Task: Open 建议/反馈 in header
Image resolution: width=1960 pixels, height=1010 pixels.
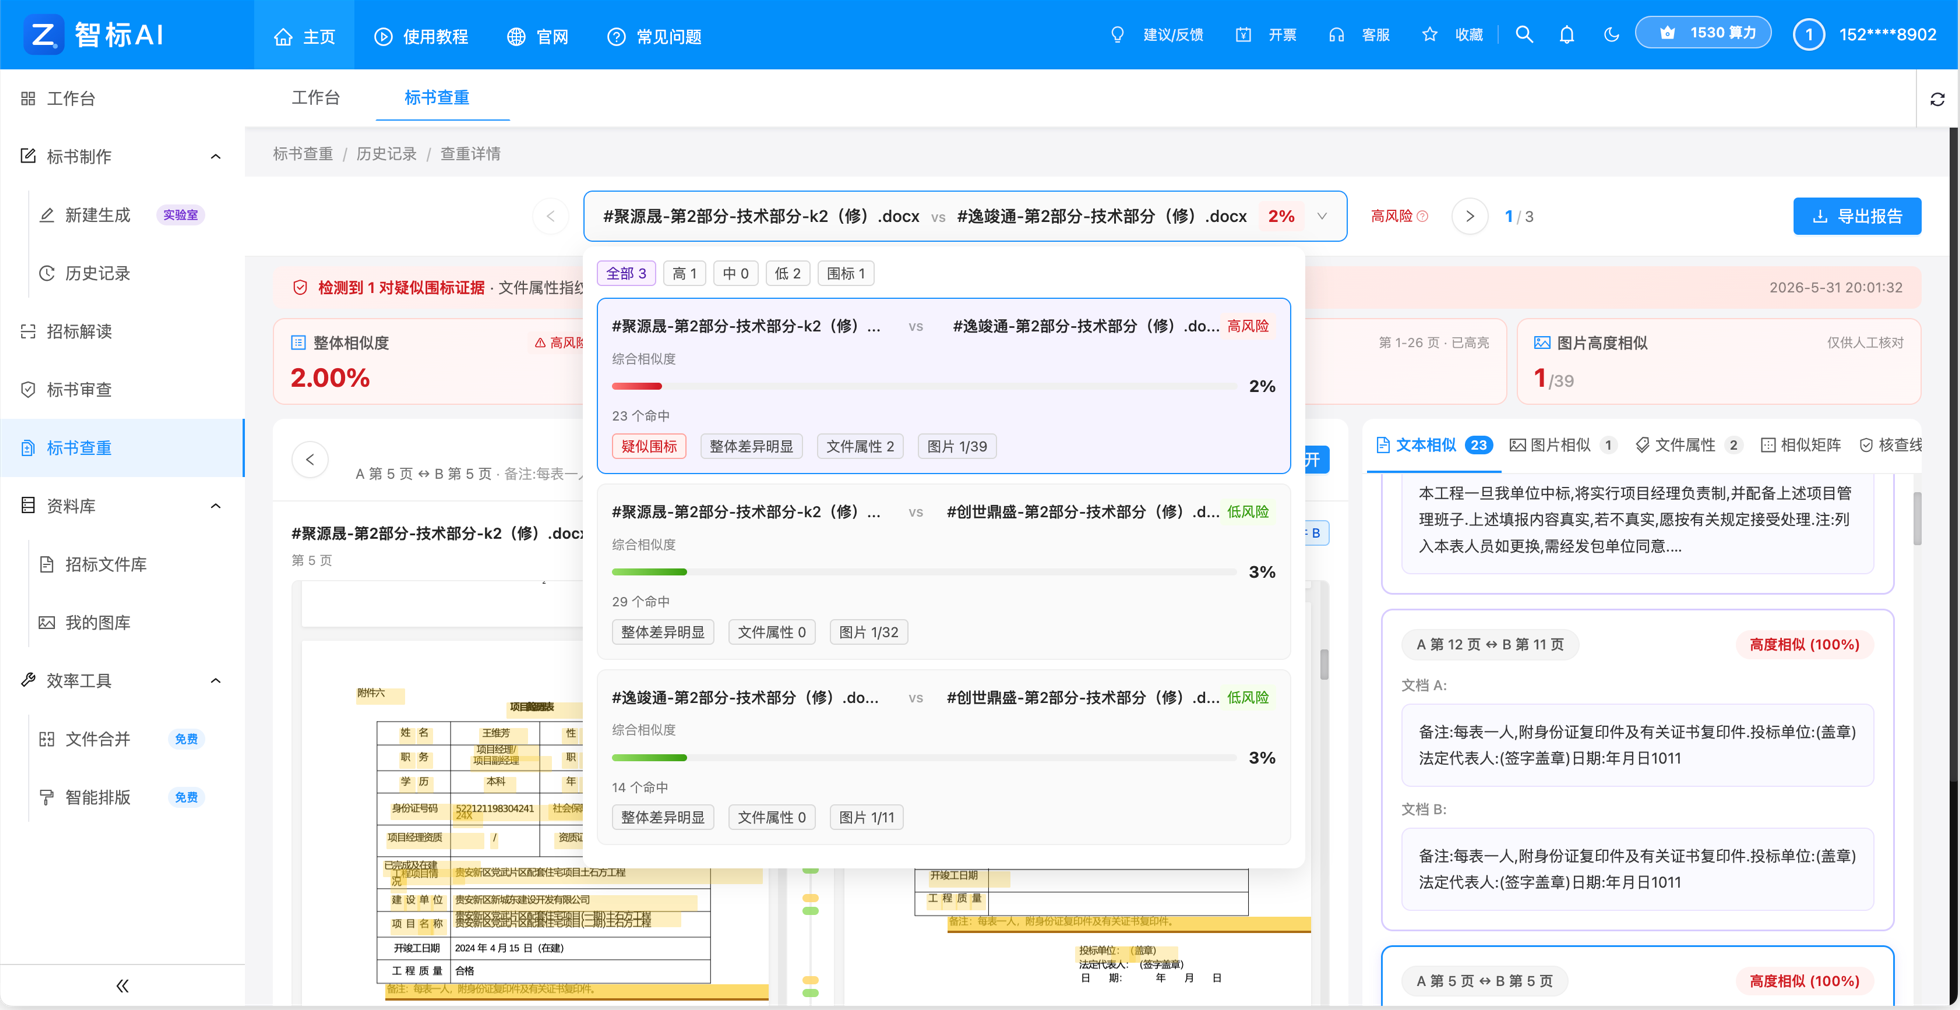Action: [1157, 35]
